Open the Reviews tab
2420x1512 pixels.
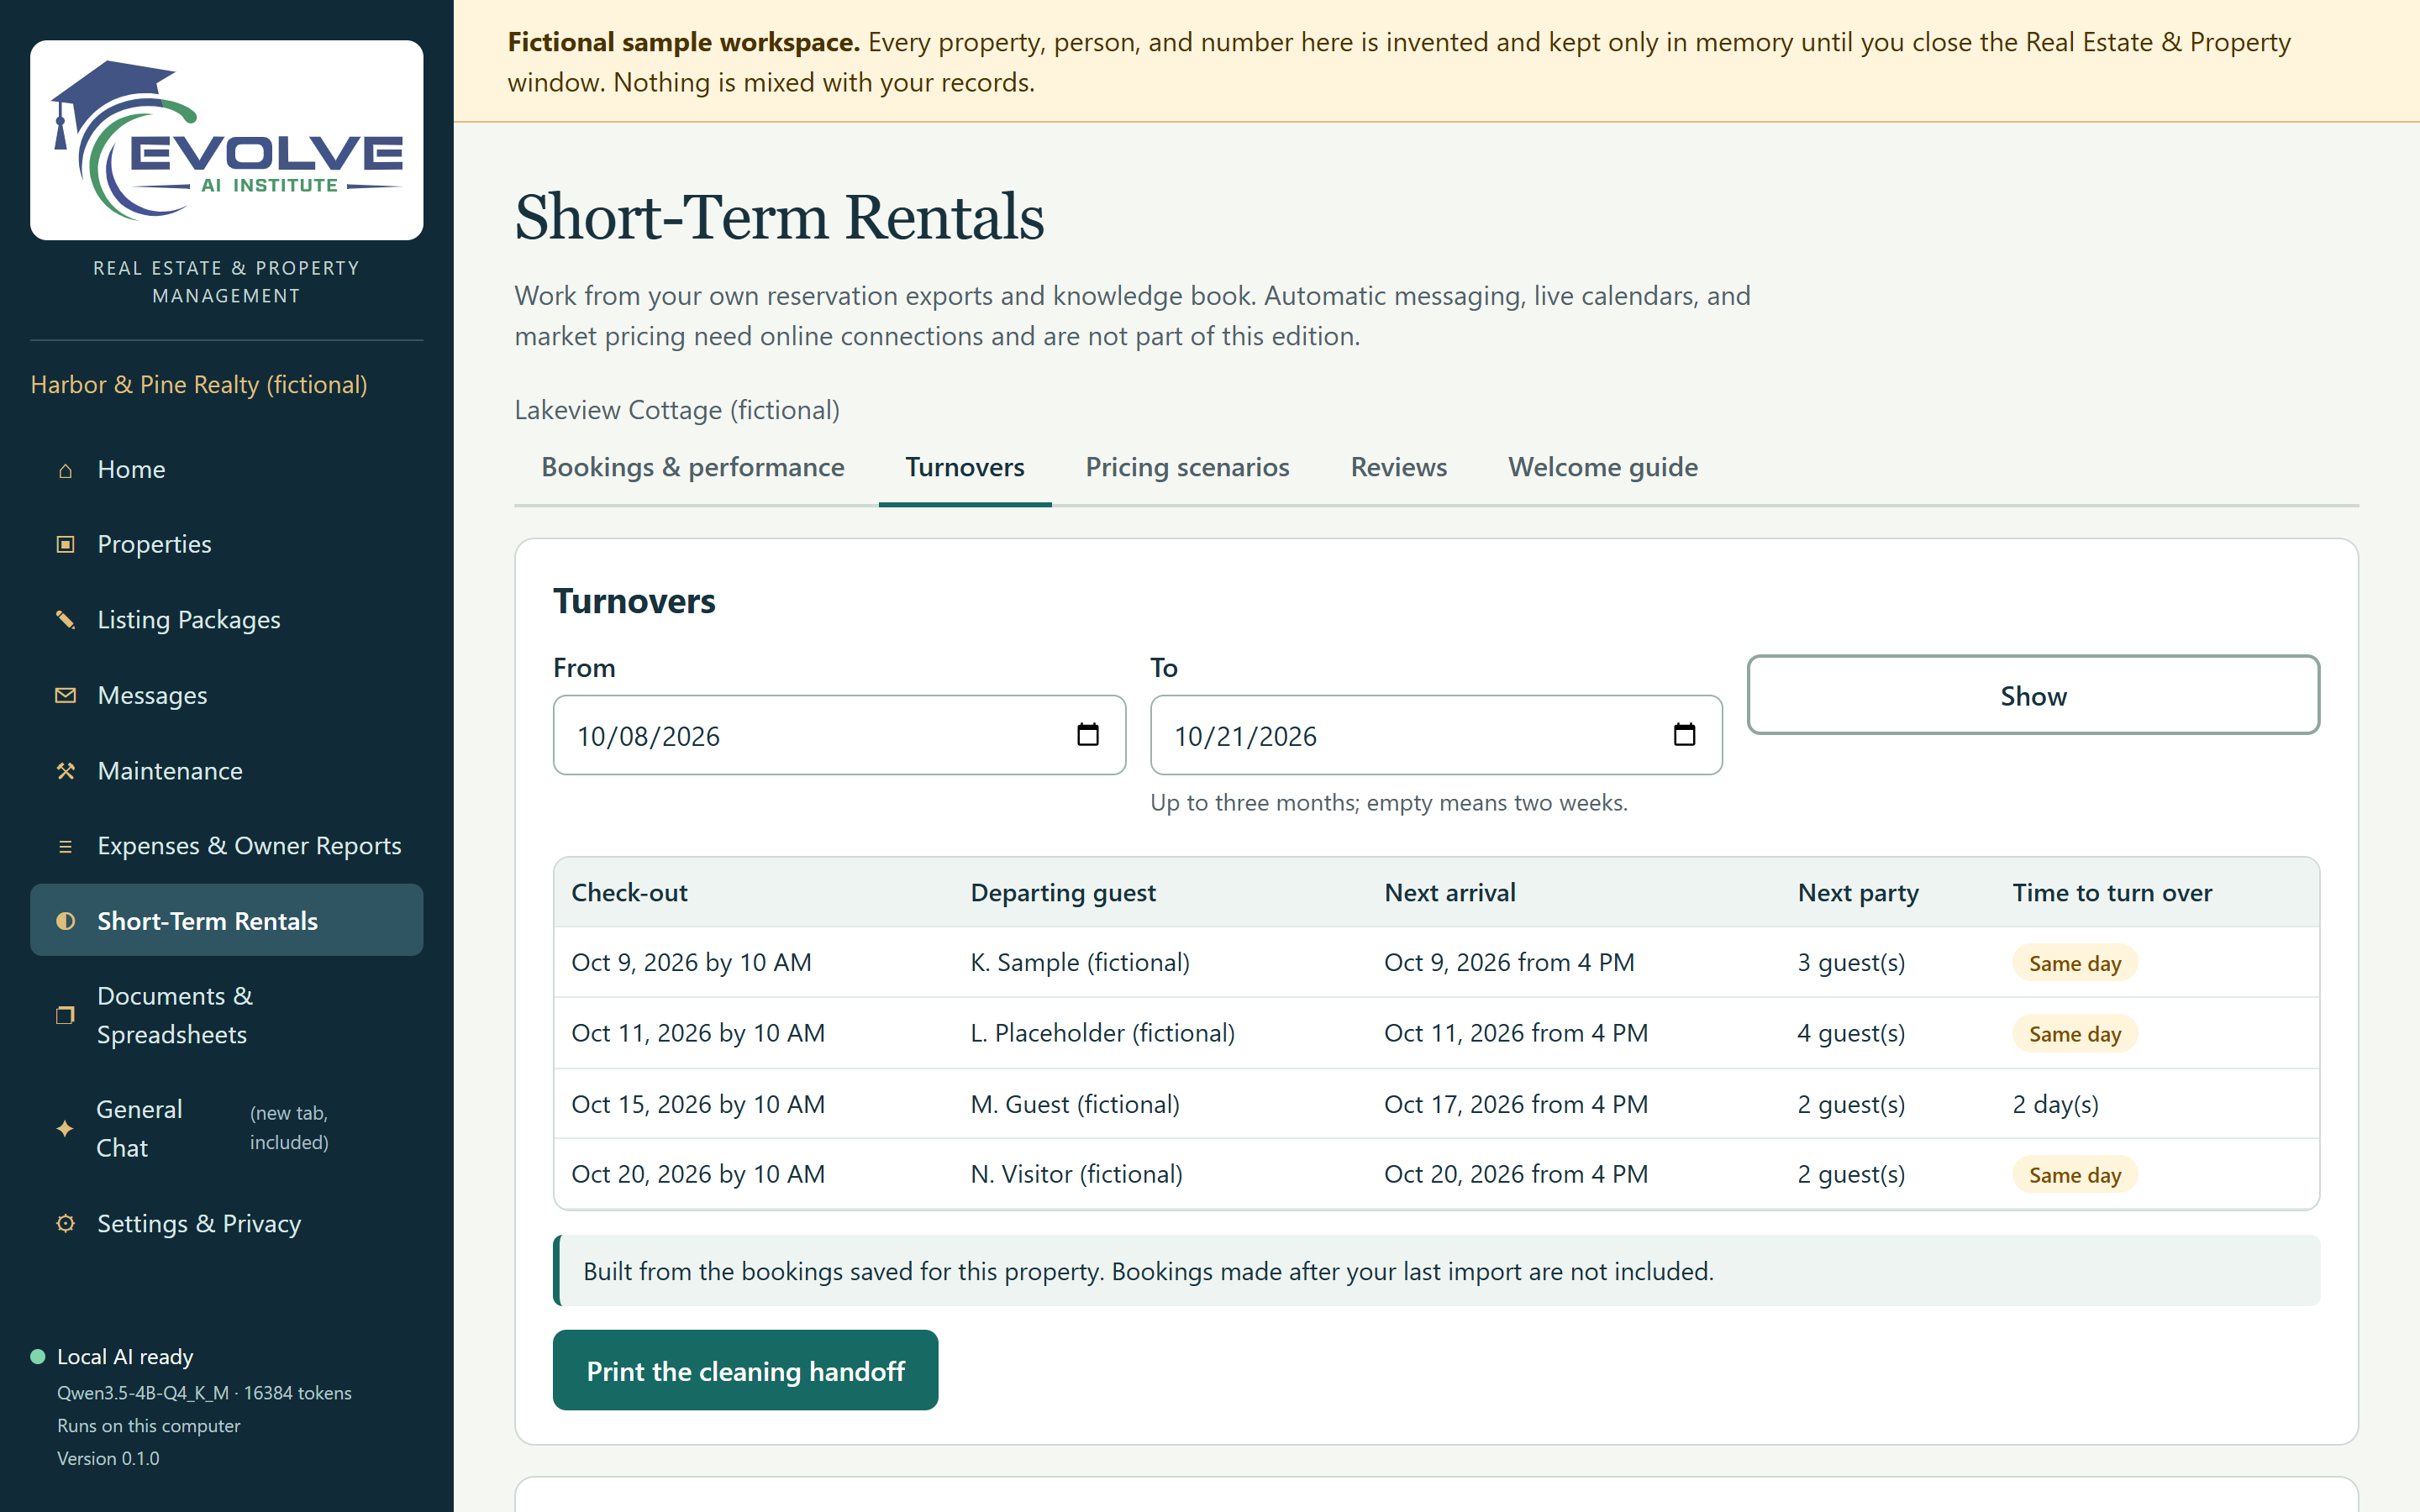[x=1398, y=467]
